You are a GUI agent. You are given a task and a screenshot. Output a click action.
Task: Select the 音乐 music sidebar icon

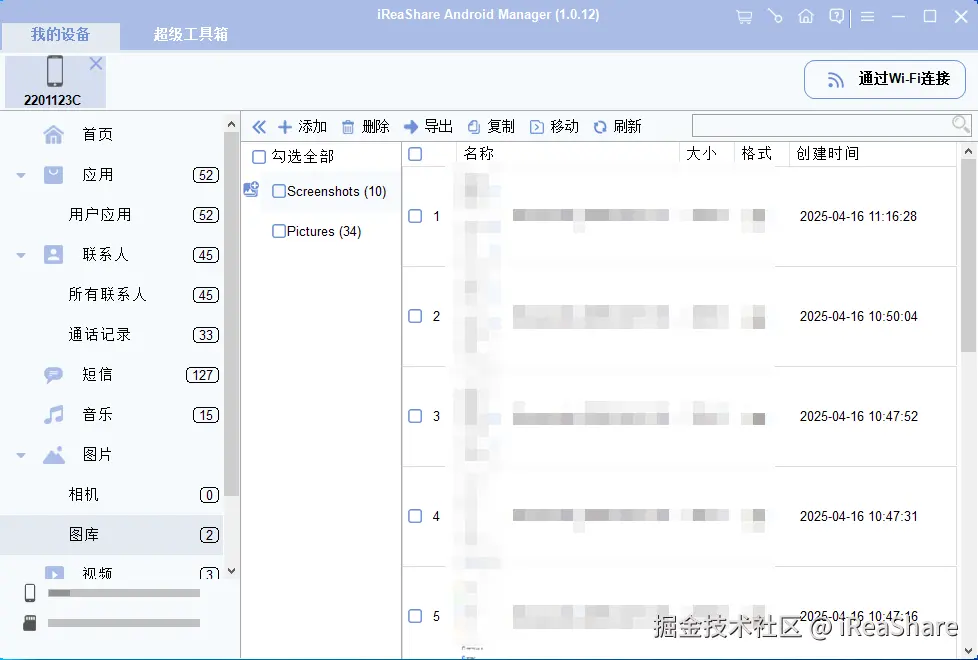52,415
